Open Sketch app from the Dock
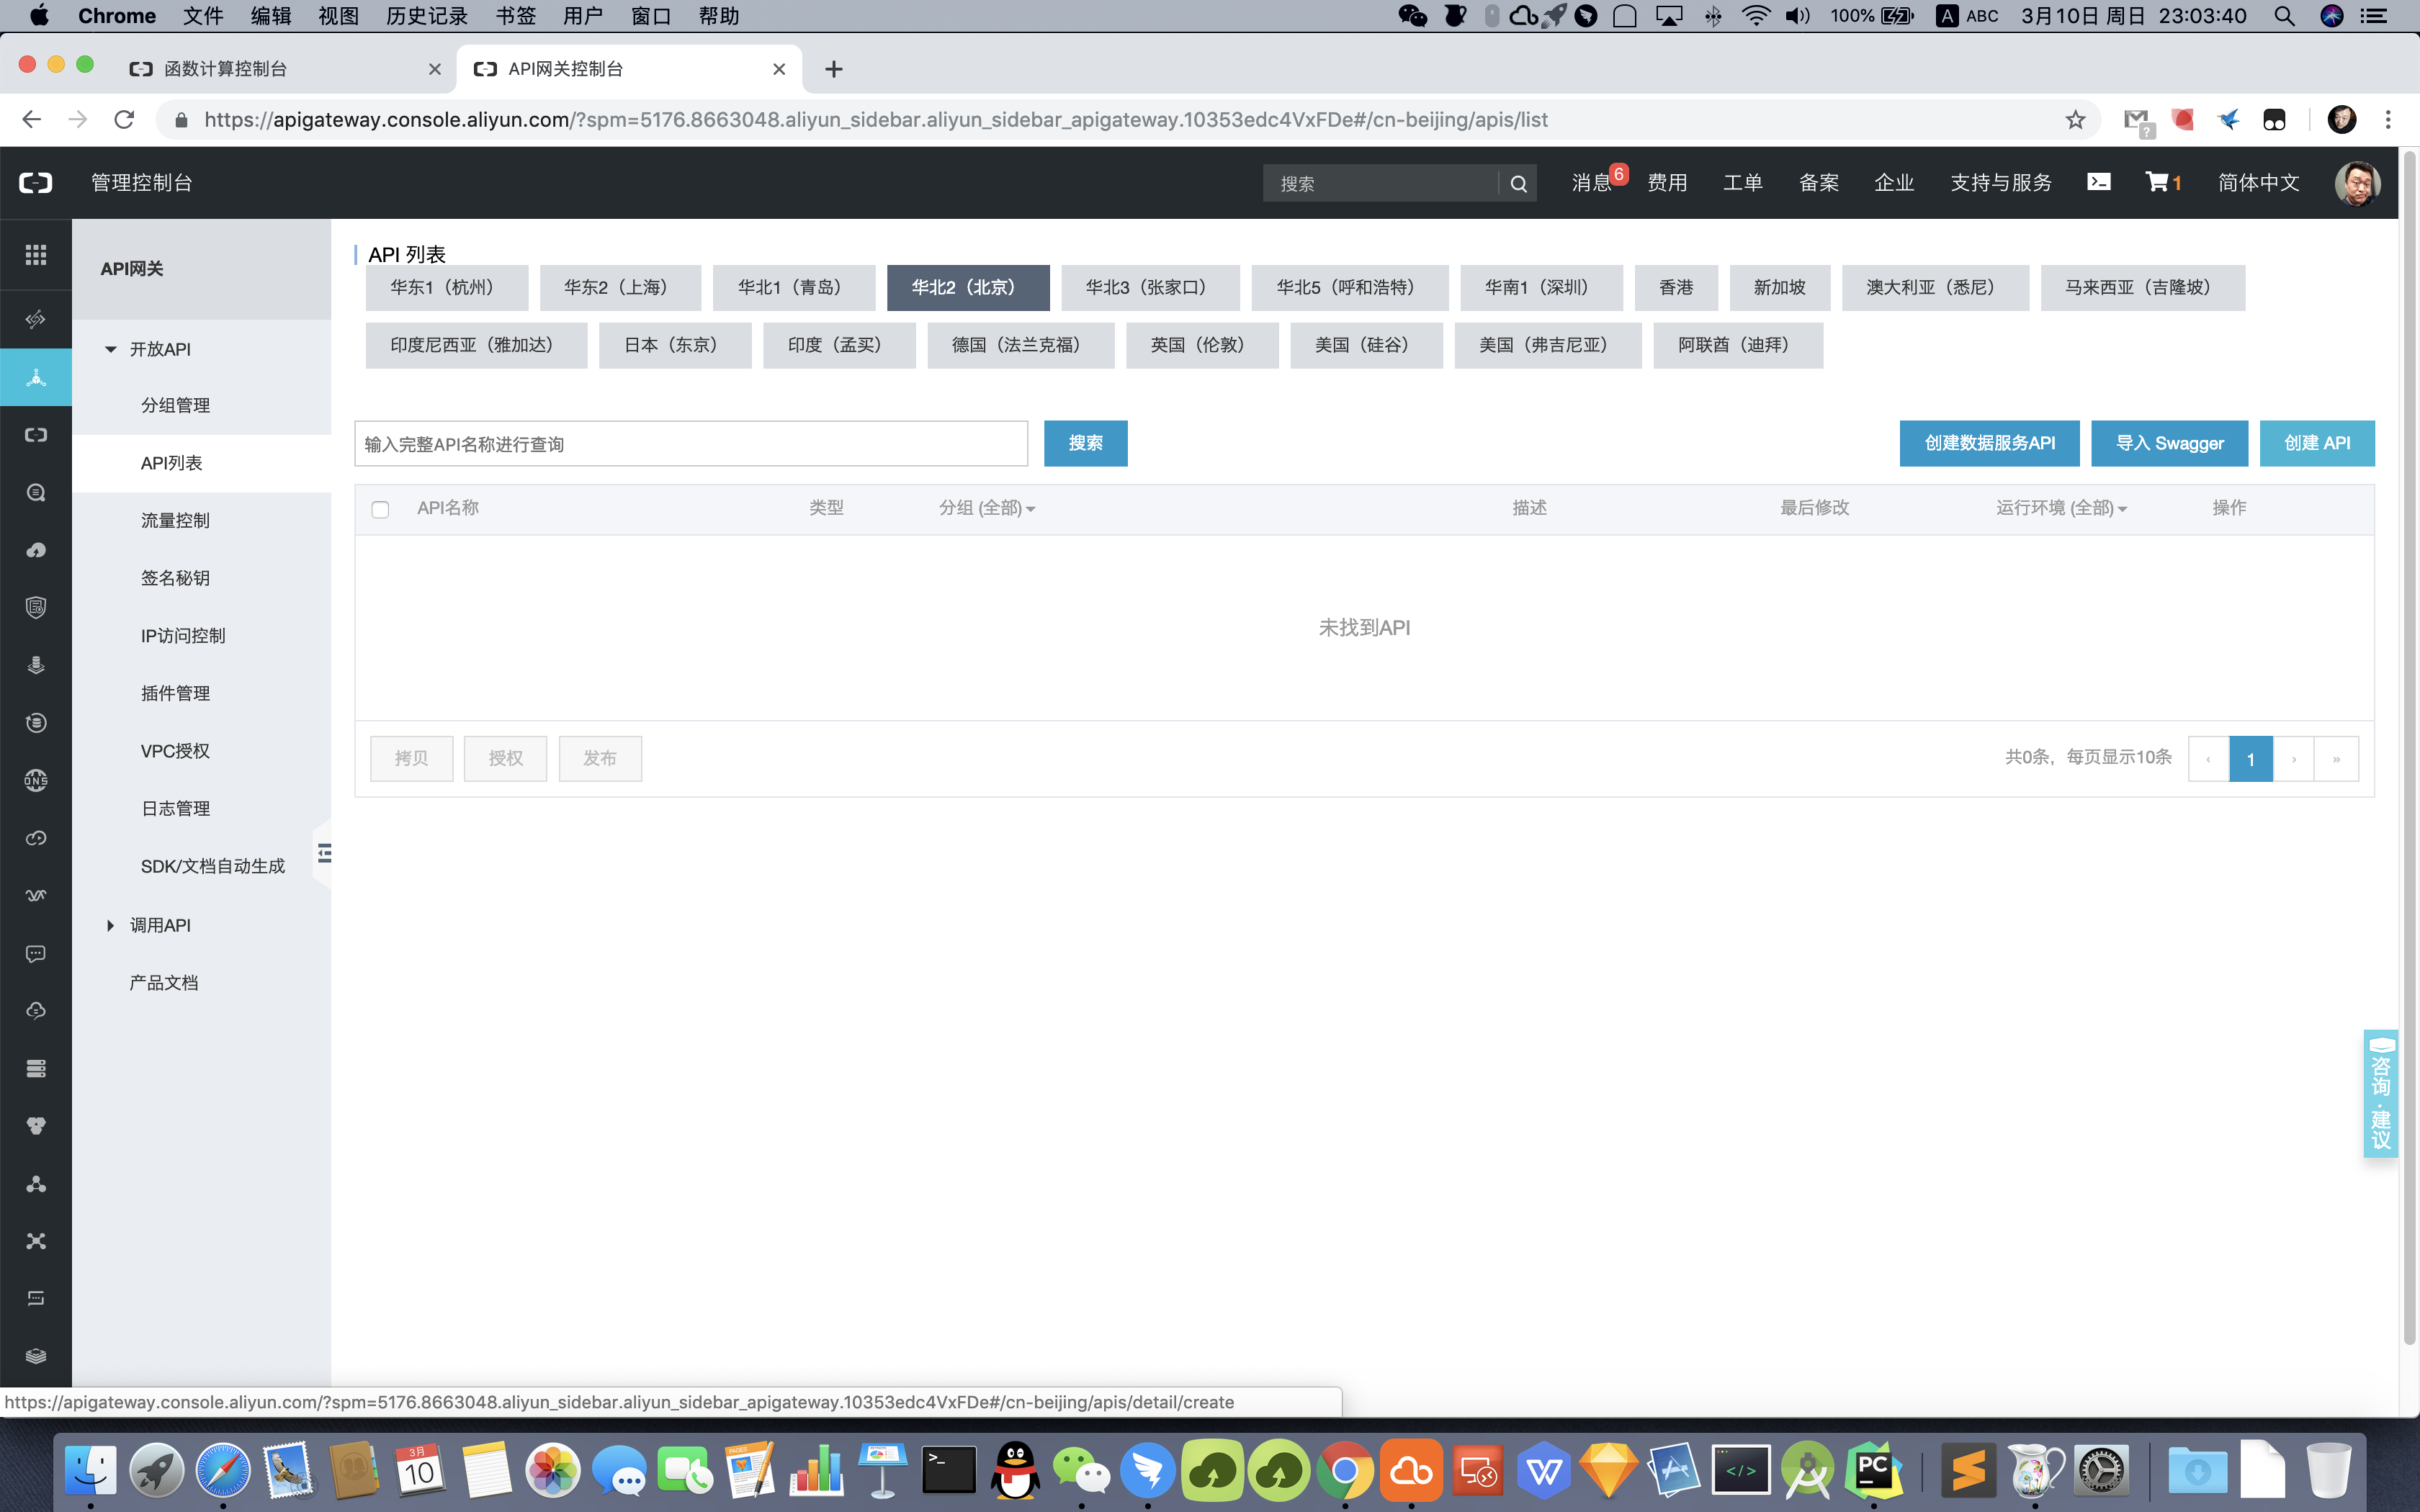The width and height of the screenshot is (2420, 1512). (x=1609, y=1470)
